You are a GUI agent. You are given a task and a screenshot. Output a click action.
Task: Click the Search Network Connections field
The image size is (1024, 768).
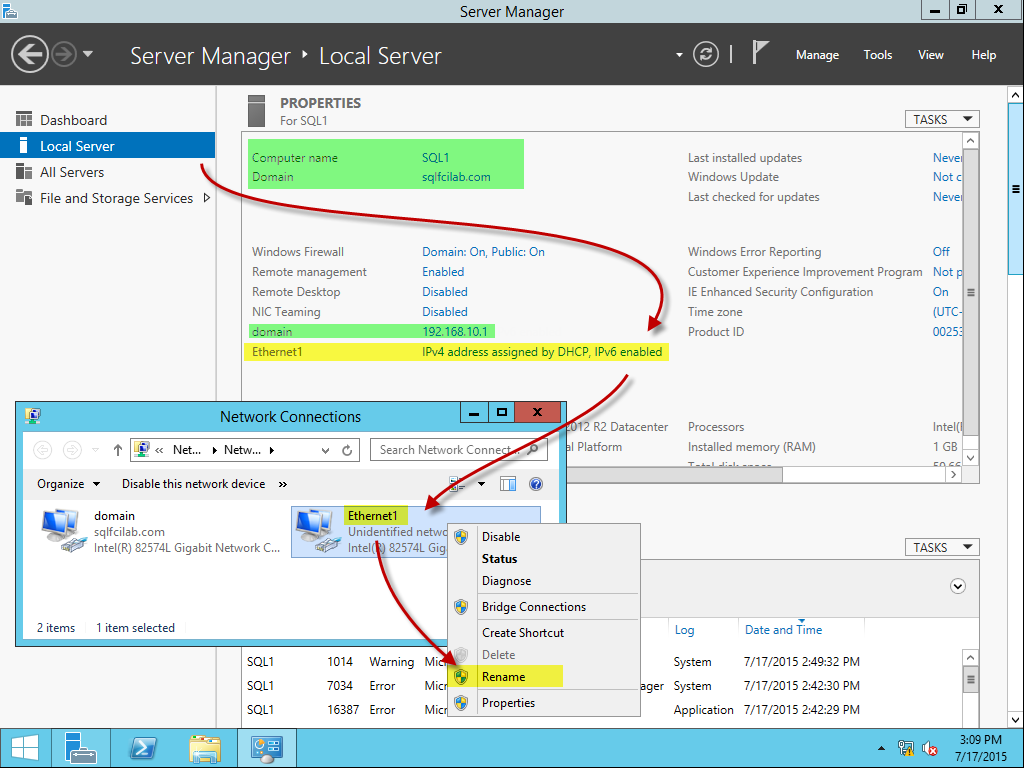(x=458, y=450)
